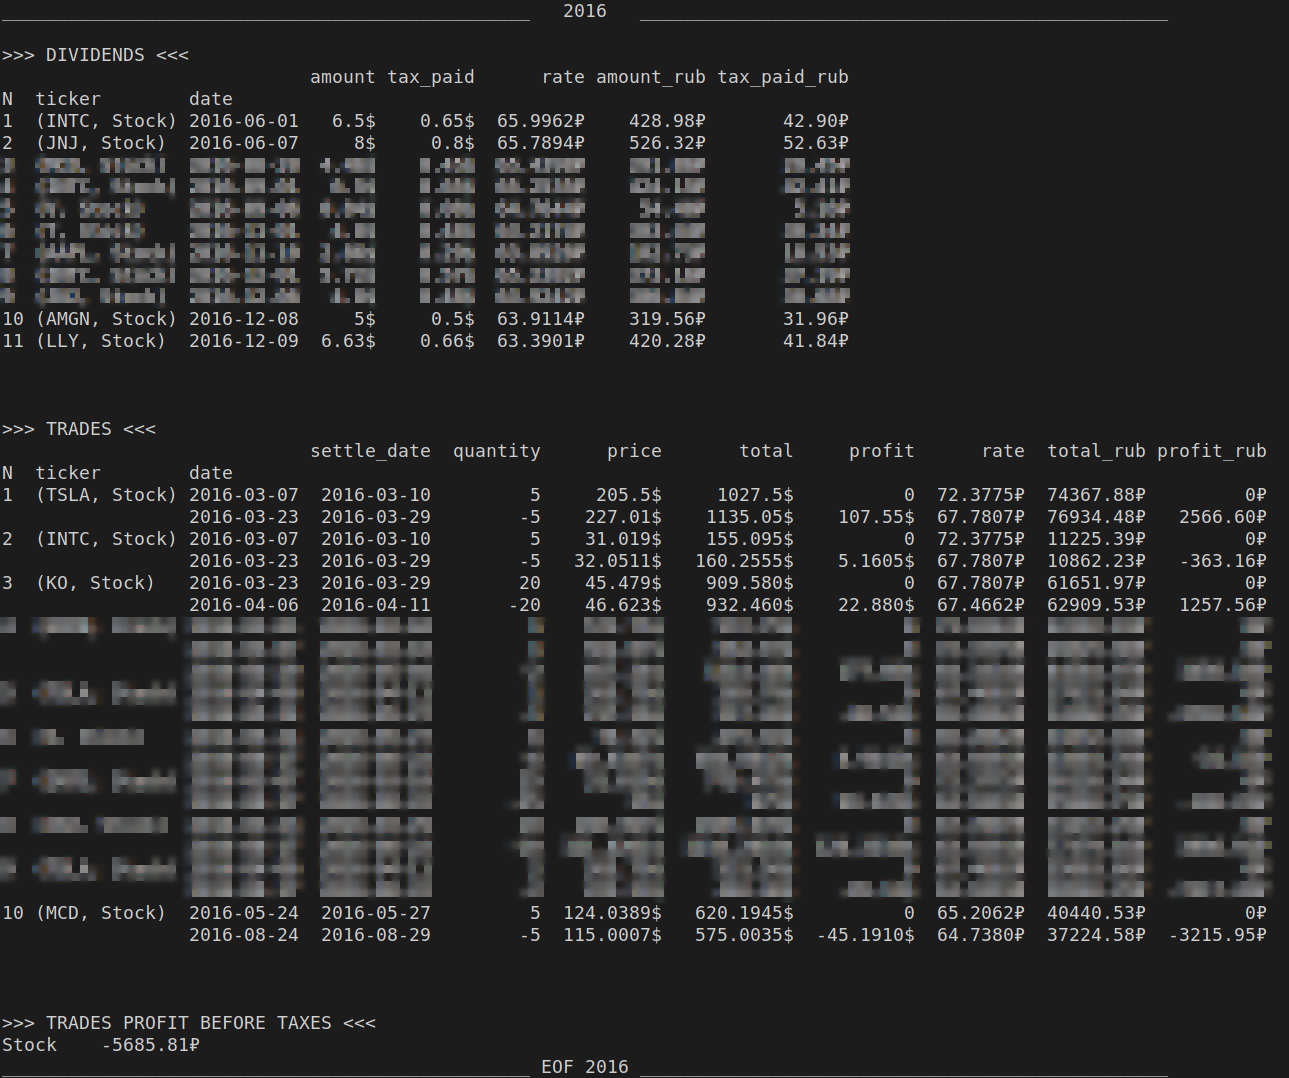Select dividend amount 428.98₽

click(x=667, y=121)
